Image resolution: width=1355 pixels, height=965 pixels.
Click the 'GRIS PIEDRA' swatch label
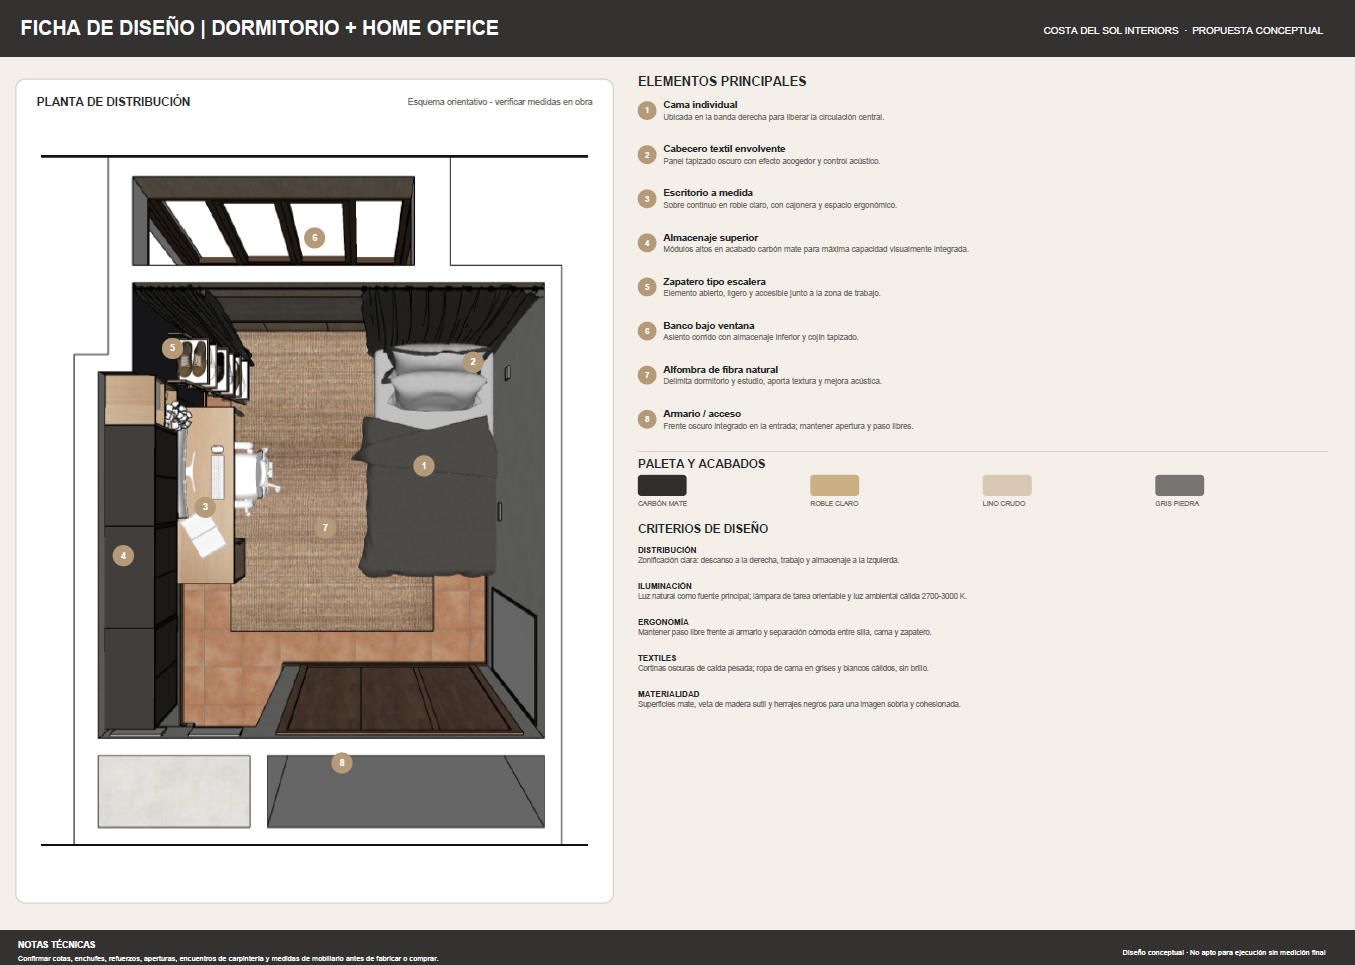(1177, 503)
